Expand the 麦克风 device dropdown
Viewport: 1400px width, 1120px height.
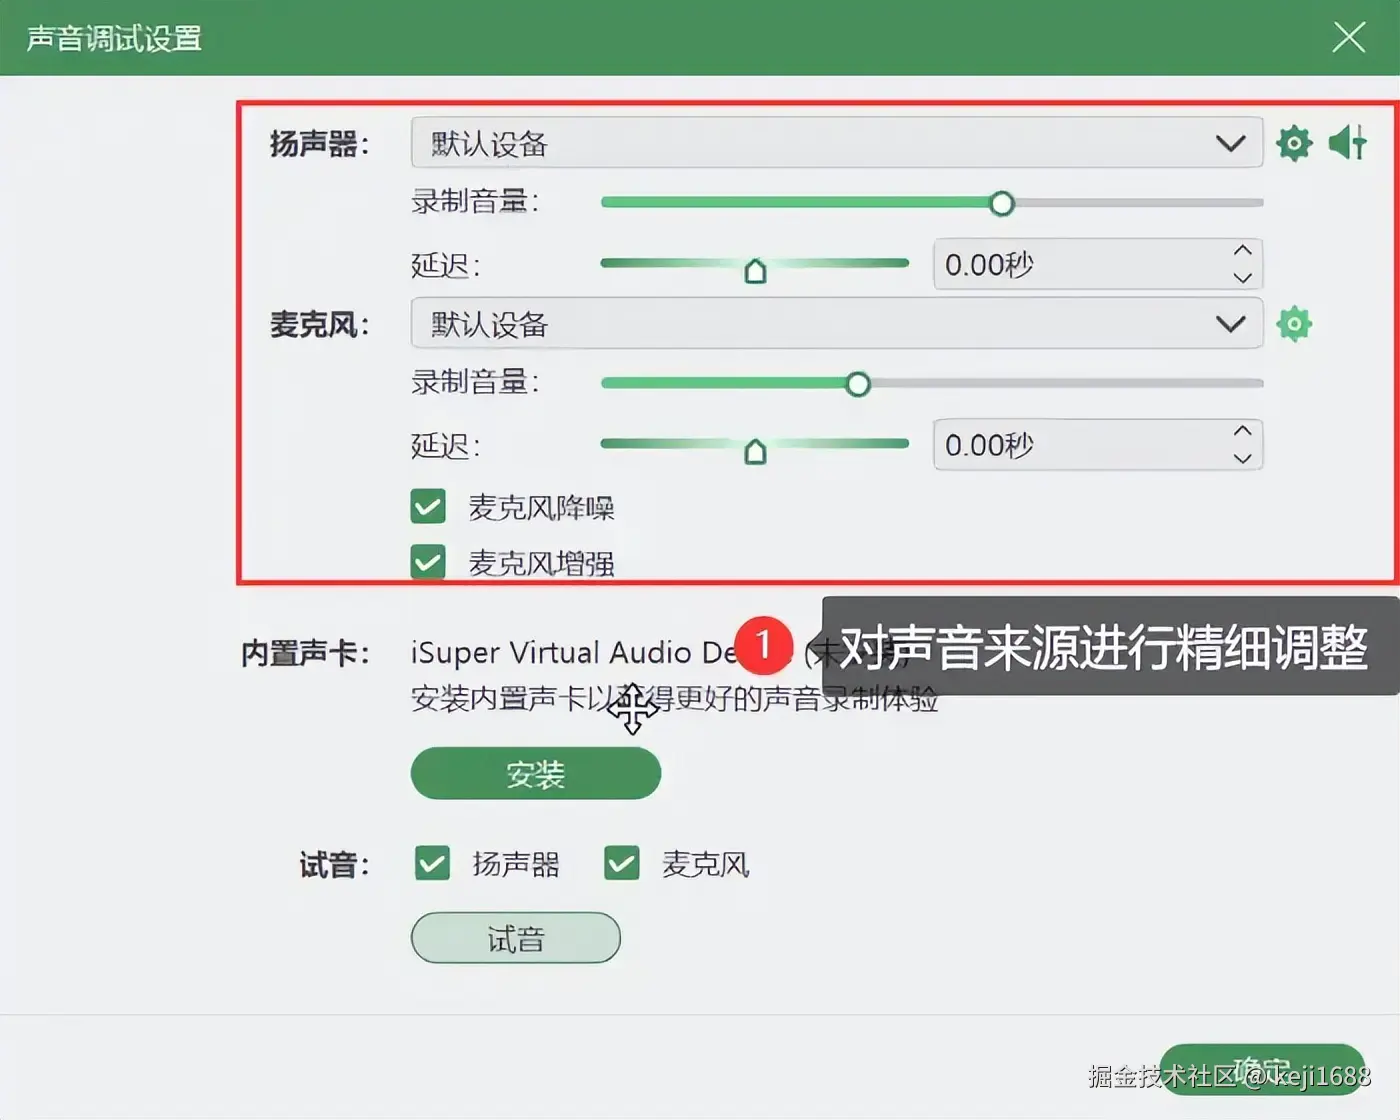[837, 324]
